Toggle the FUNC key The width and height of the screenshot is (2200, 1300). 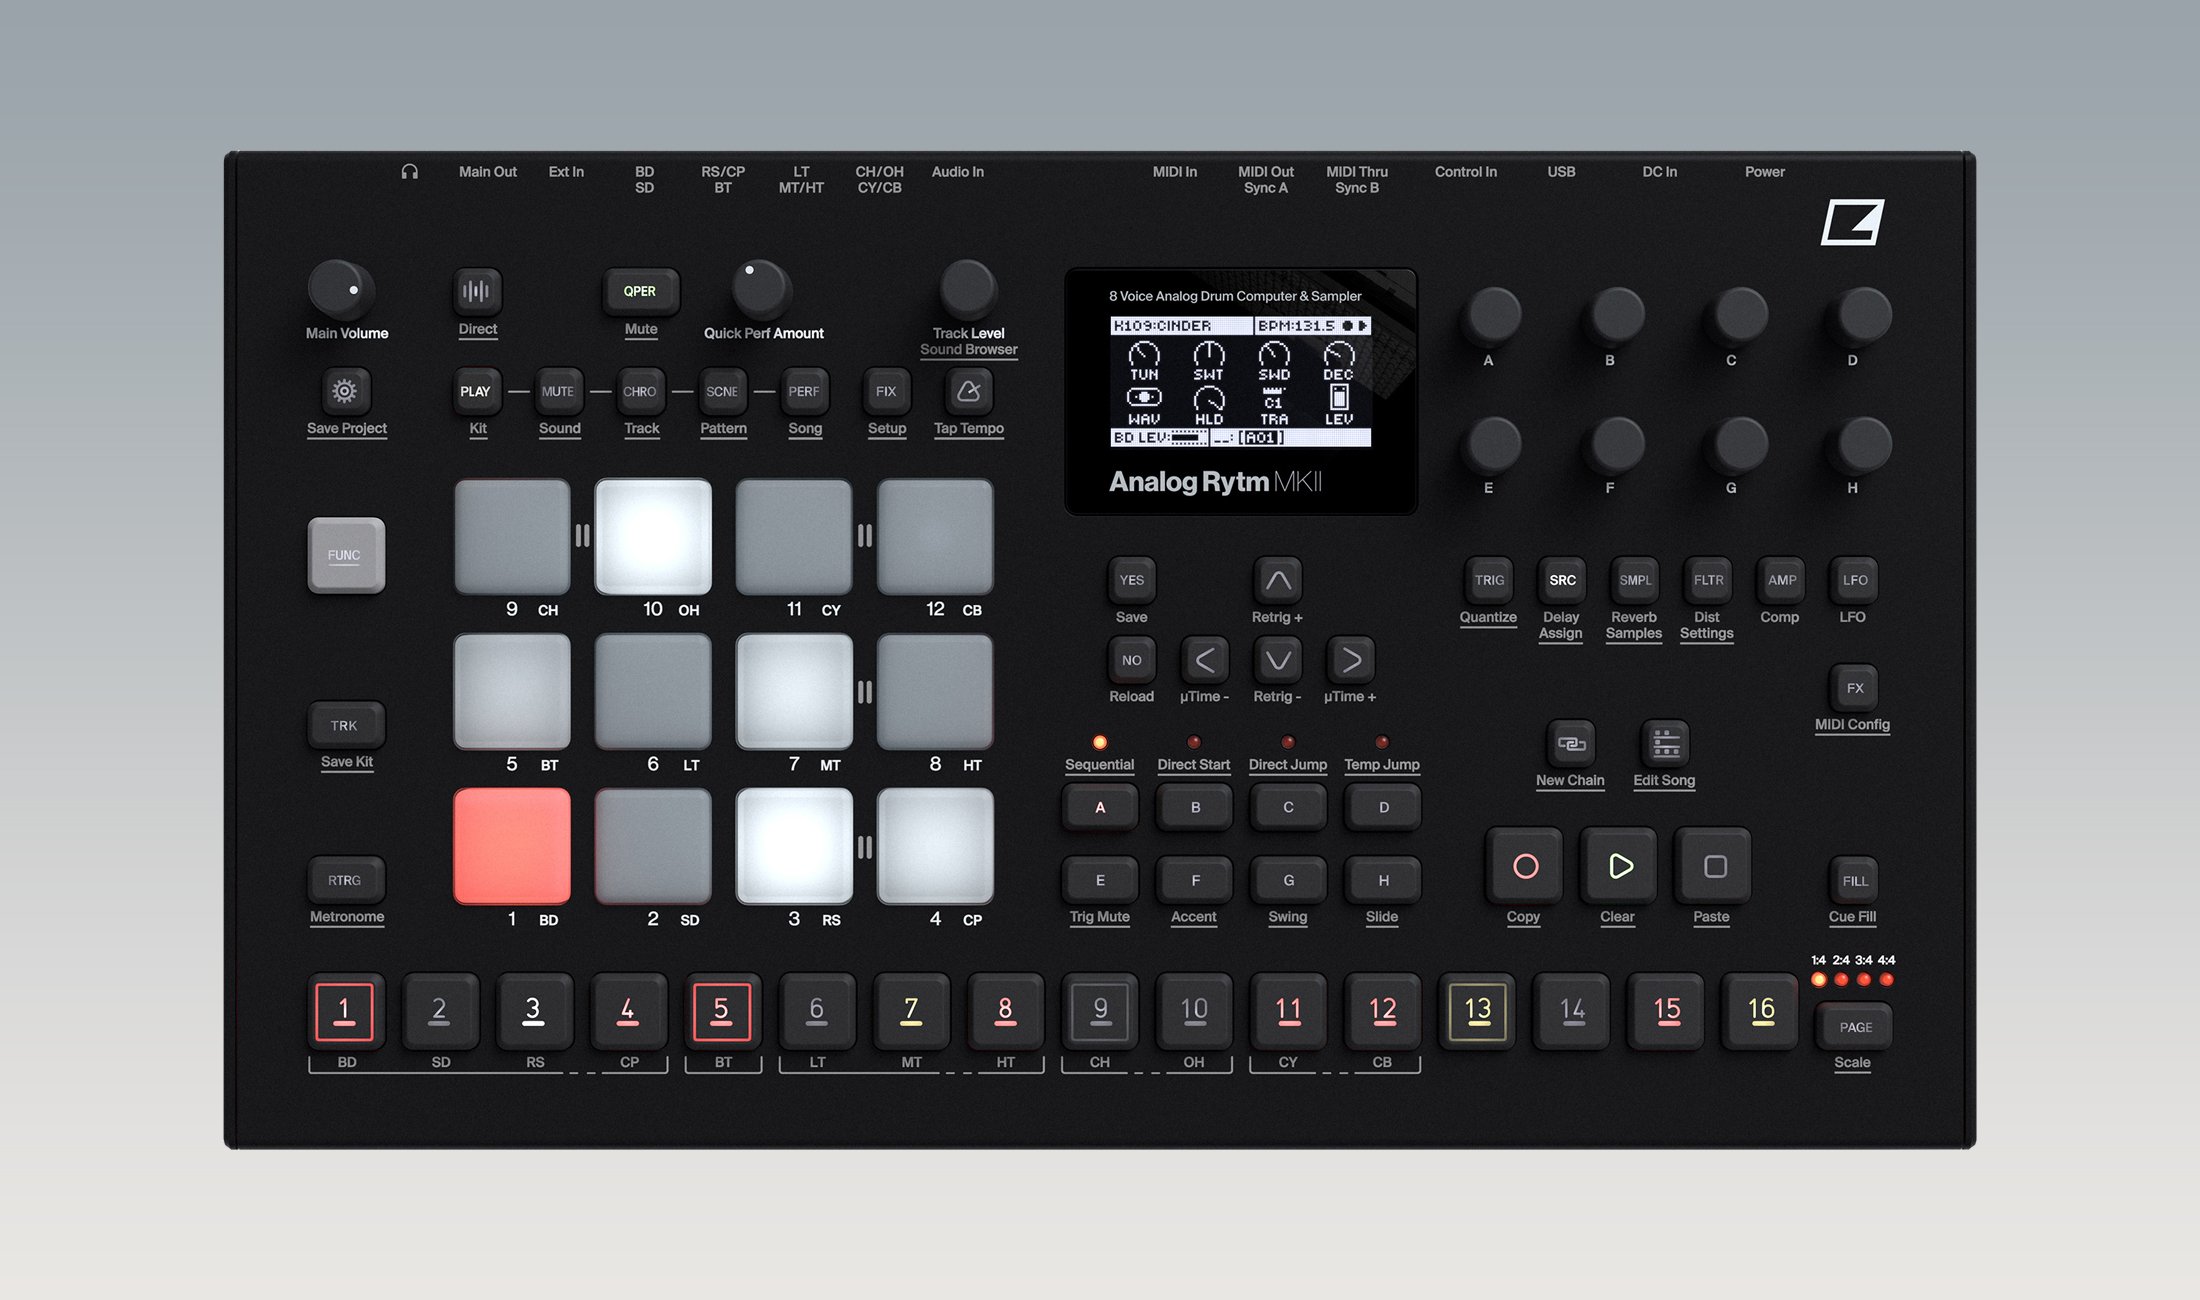pos(345,555)
